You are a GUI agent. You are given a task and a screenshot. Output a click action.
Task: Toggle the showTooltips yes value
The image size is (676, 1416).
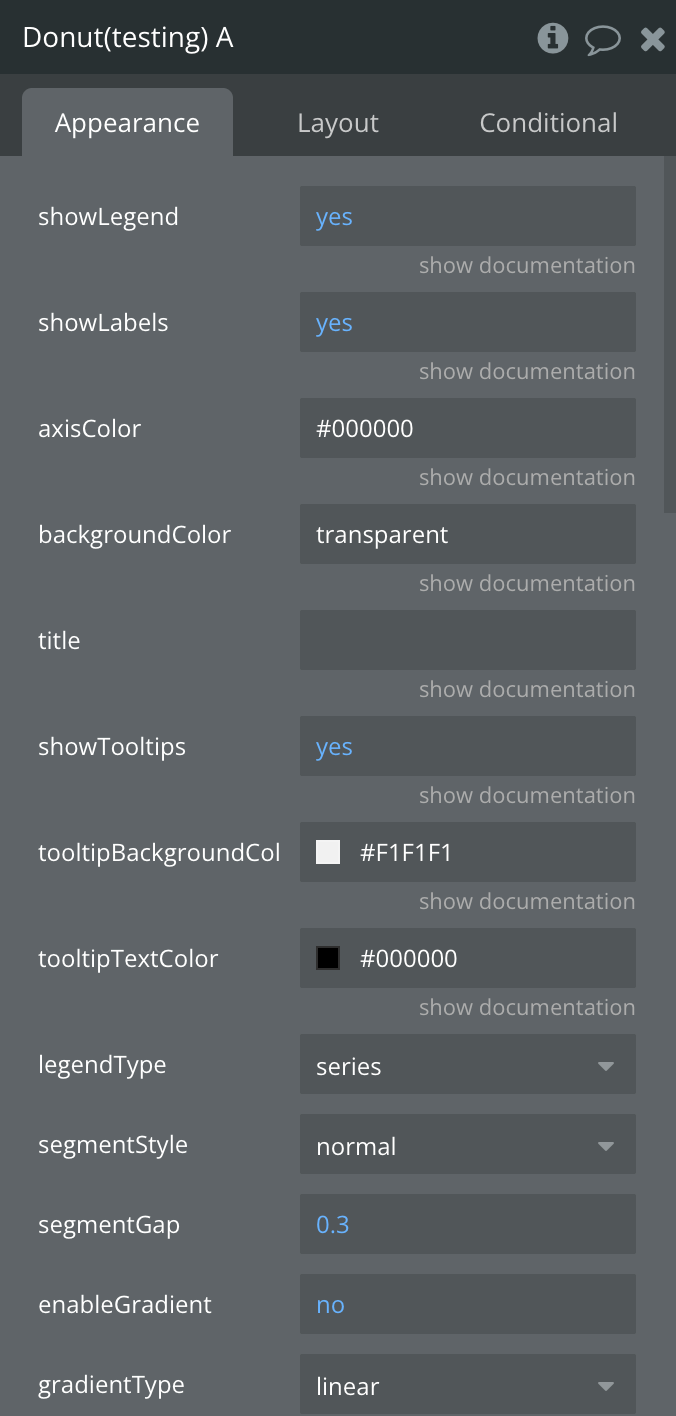(x=334, y=747)
